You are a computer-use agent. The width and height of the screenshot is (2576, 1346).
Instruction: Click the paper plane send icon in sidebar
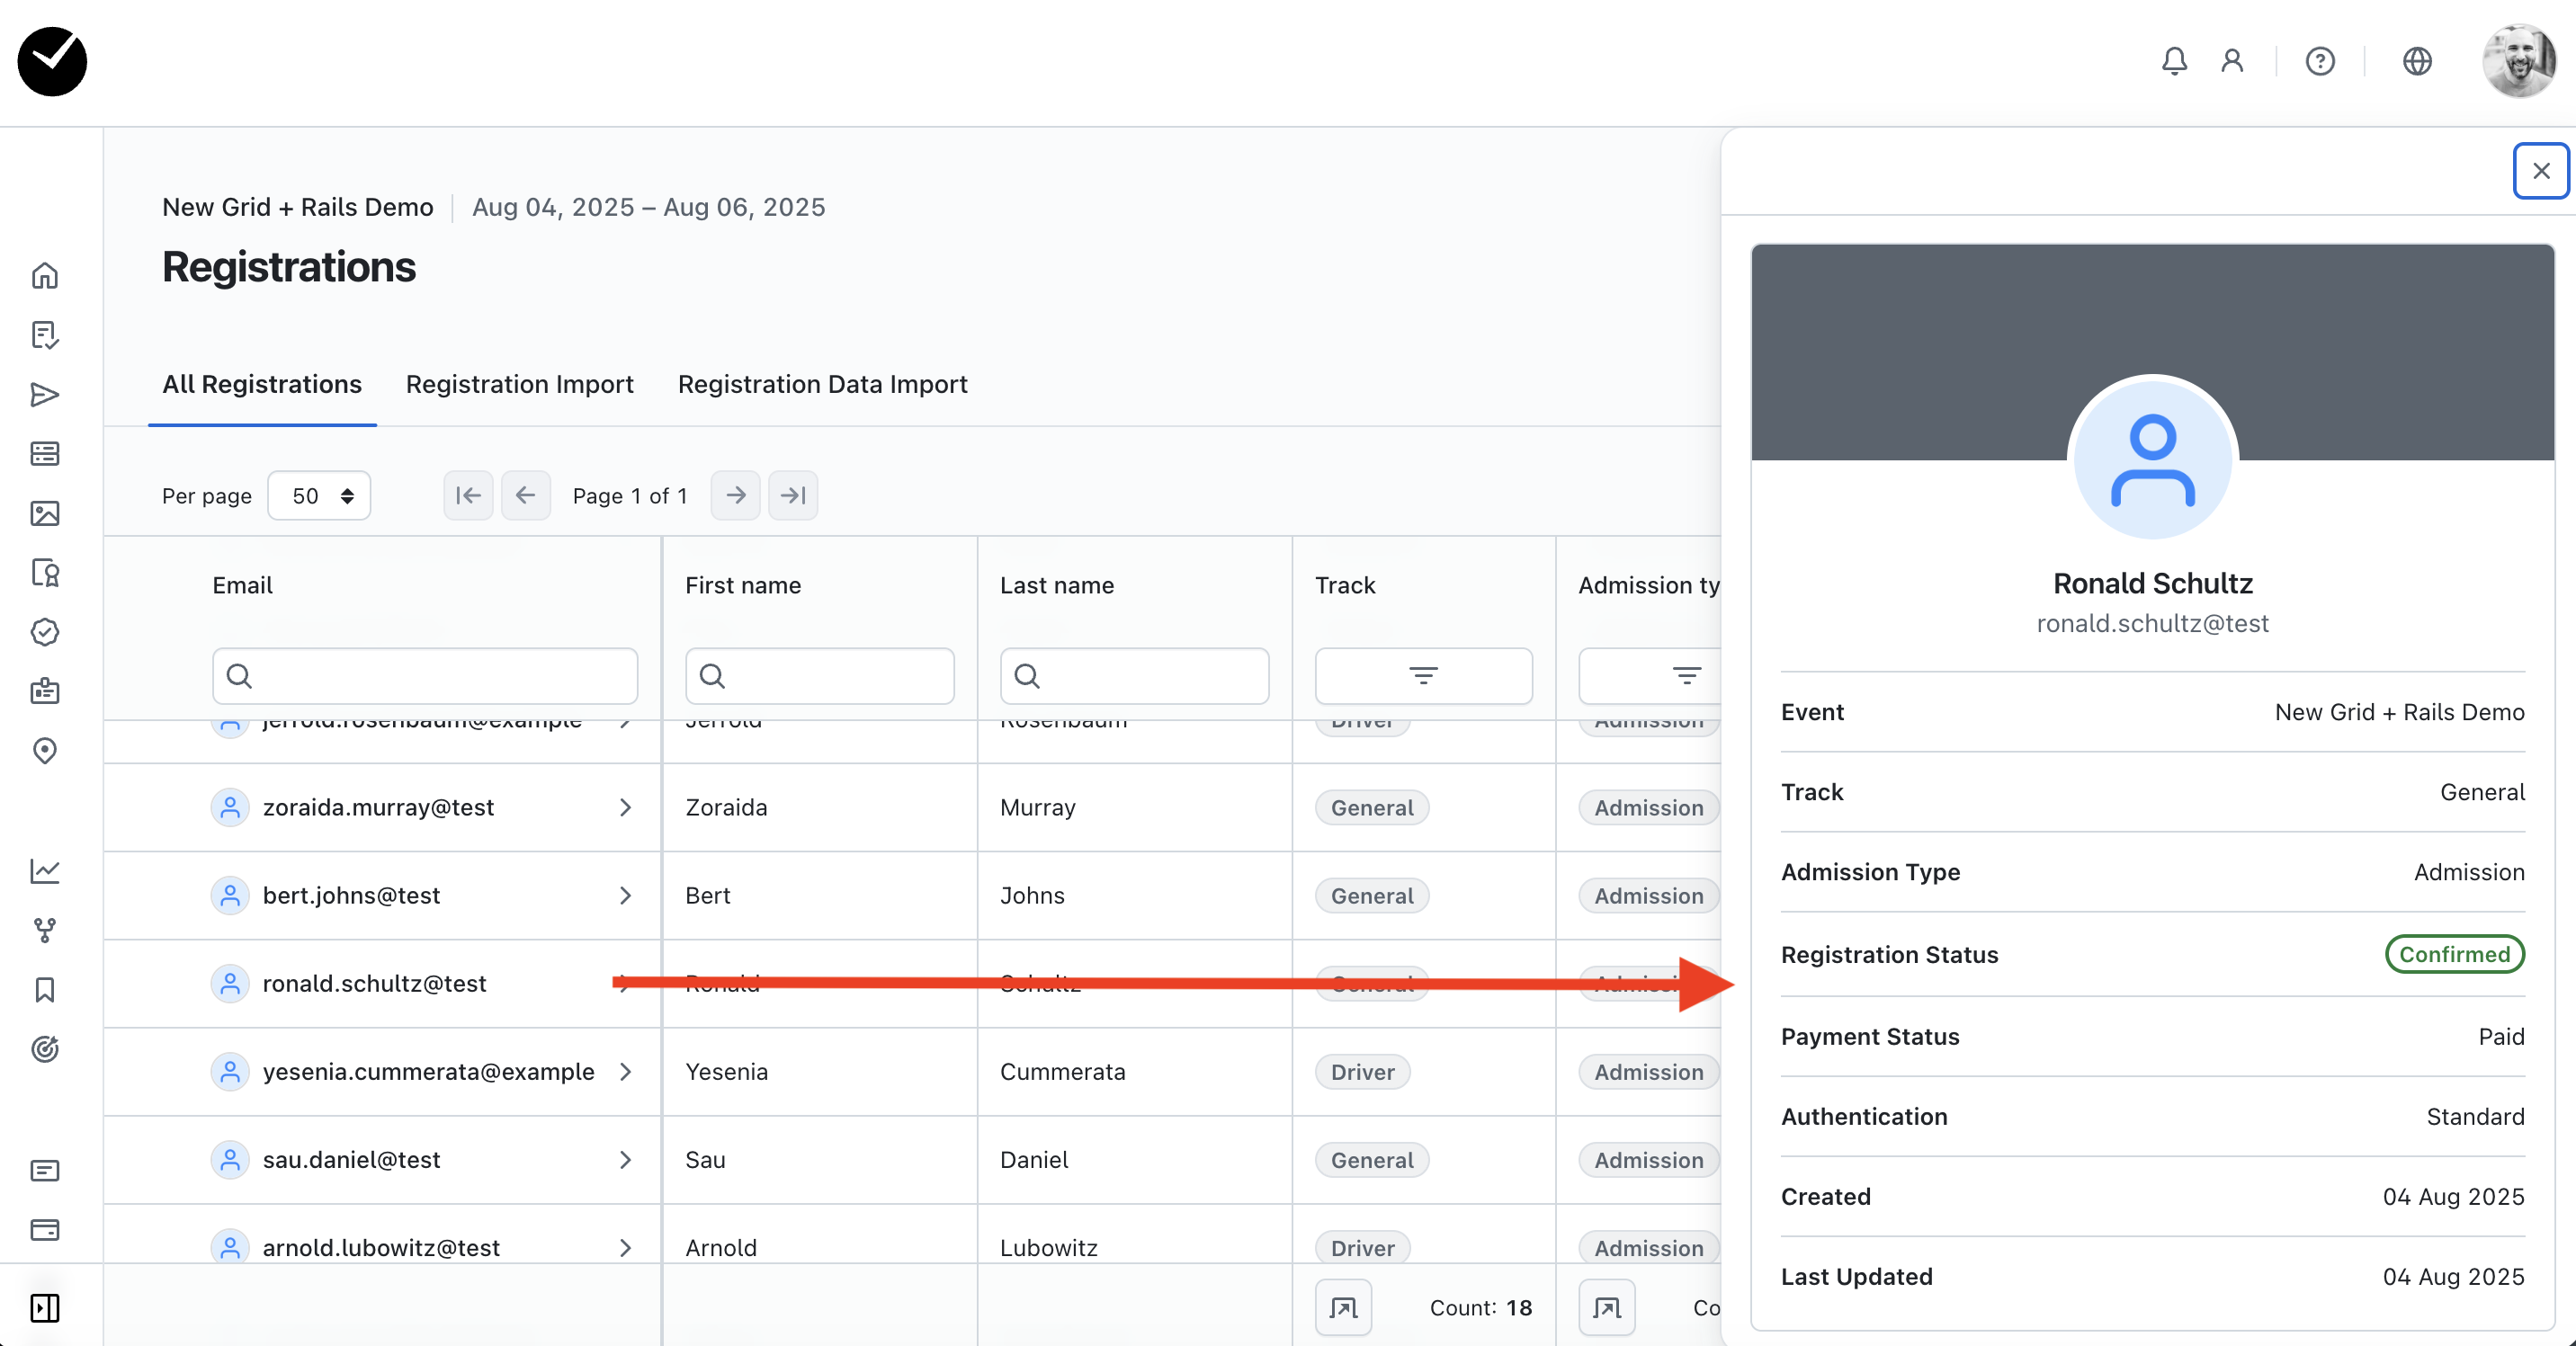pyautogui.click(x=45, y=394)
